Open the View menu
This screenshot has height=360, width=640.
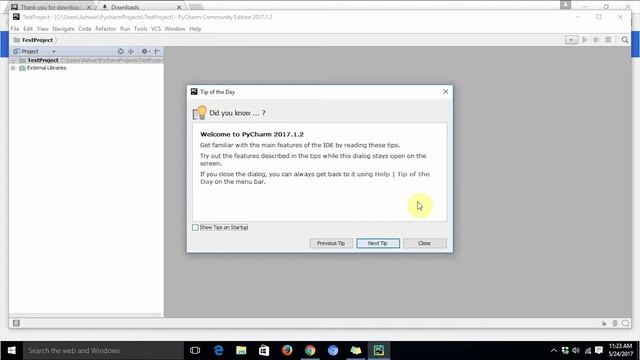click(42, 29)
